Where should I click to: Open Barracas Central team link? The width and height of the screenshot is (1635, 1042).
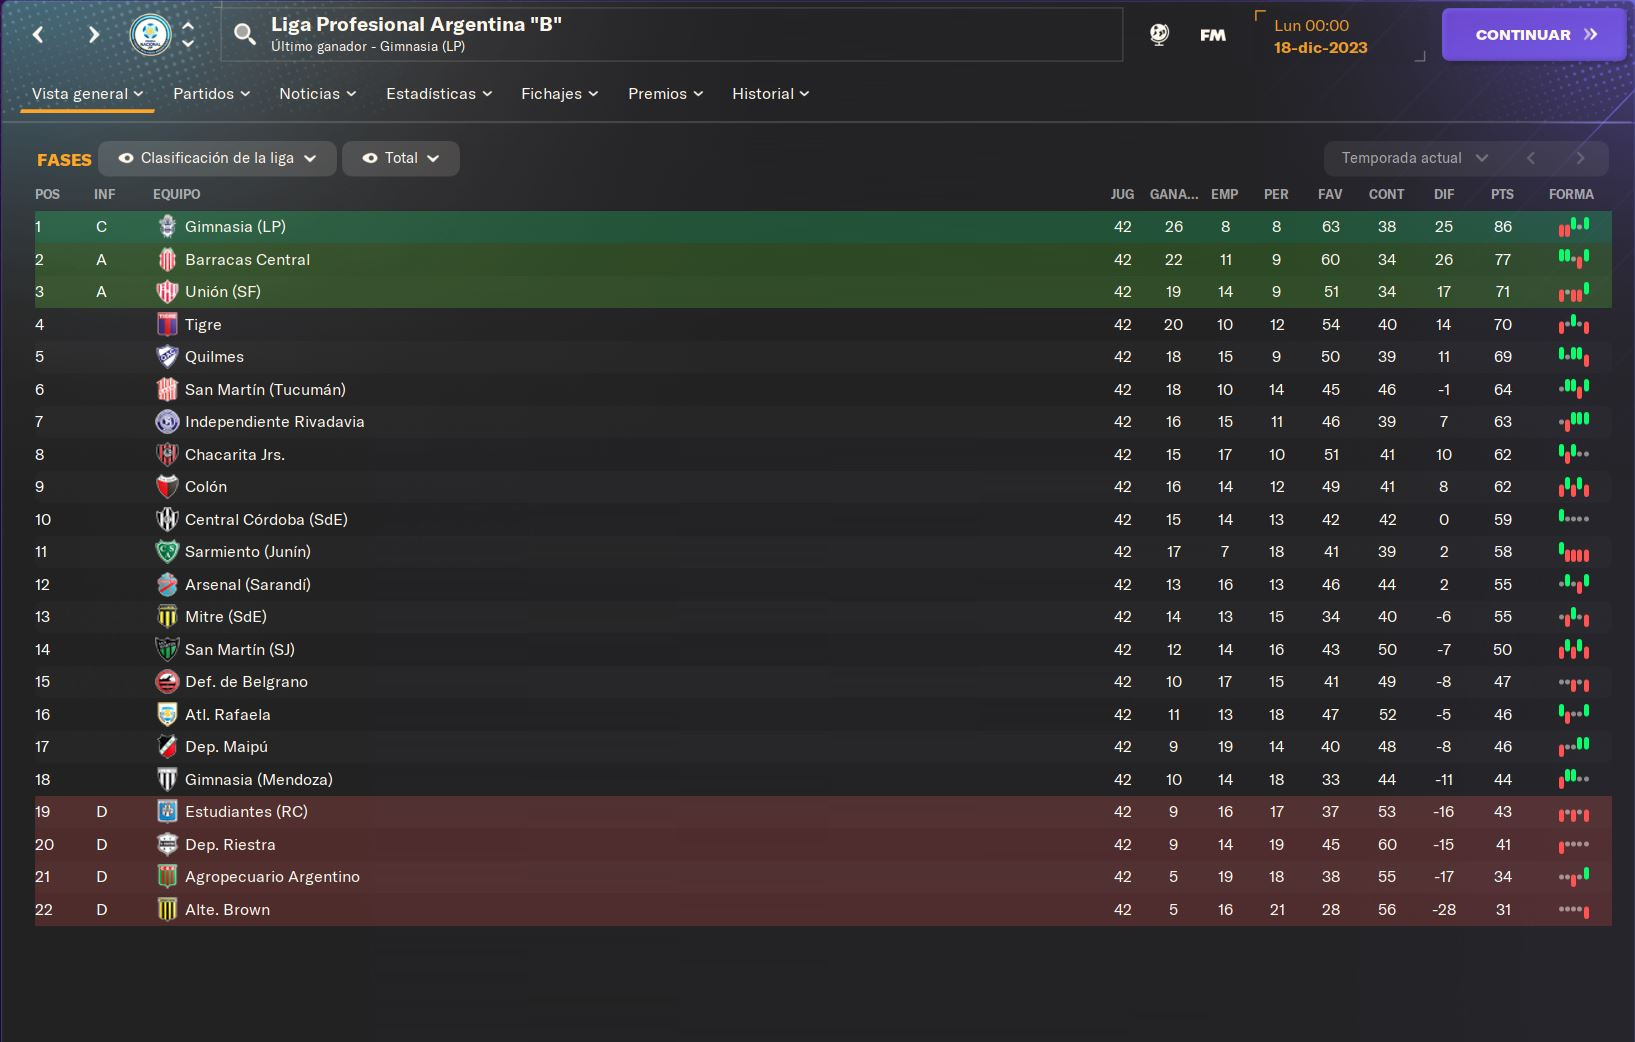pyautogui.click(x=247, y=260)
